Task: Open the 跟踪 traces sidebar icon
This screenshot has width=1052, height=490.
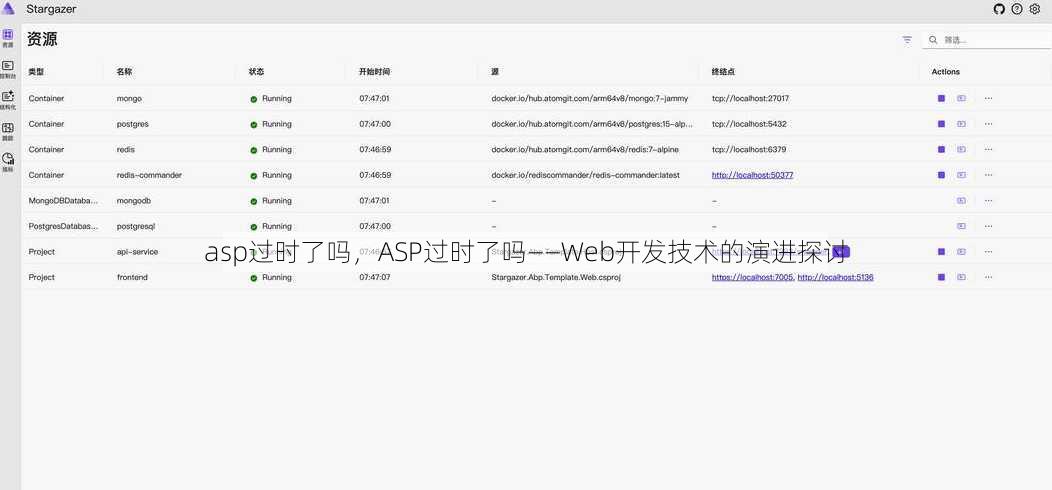Action: click(x=8, y=131)
